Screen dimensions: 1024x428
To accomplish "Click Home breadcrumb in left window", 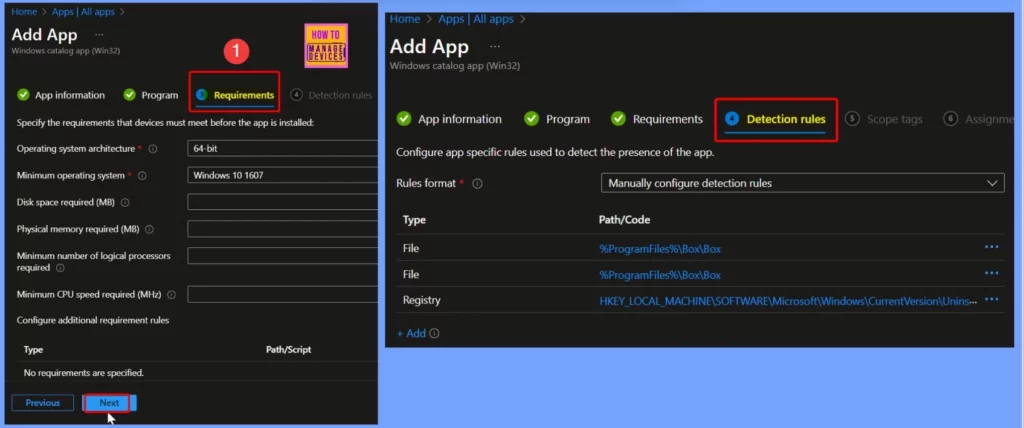I will 24,12.
